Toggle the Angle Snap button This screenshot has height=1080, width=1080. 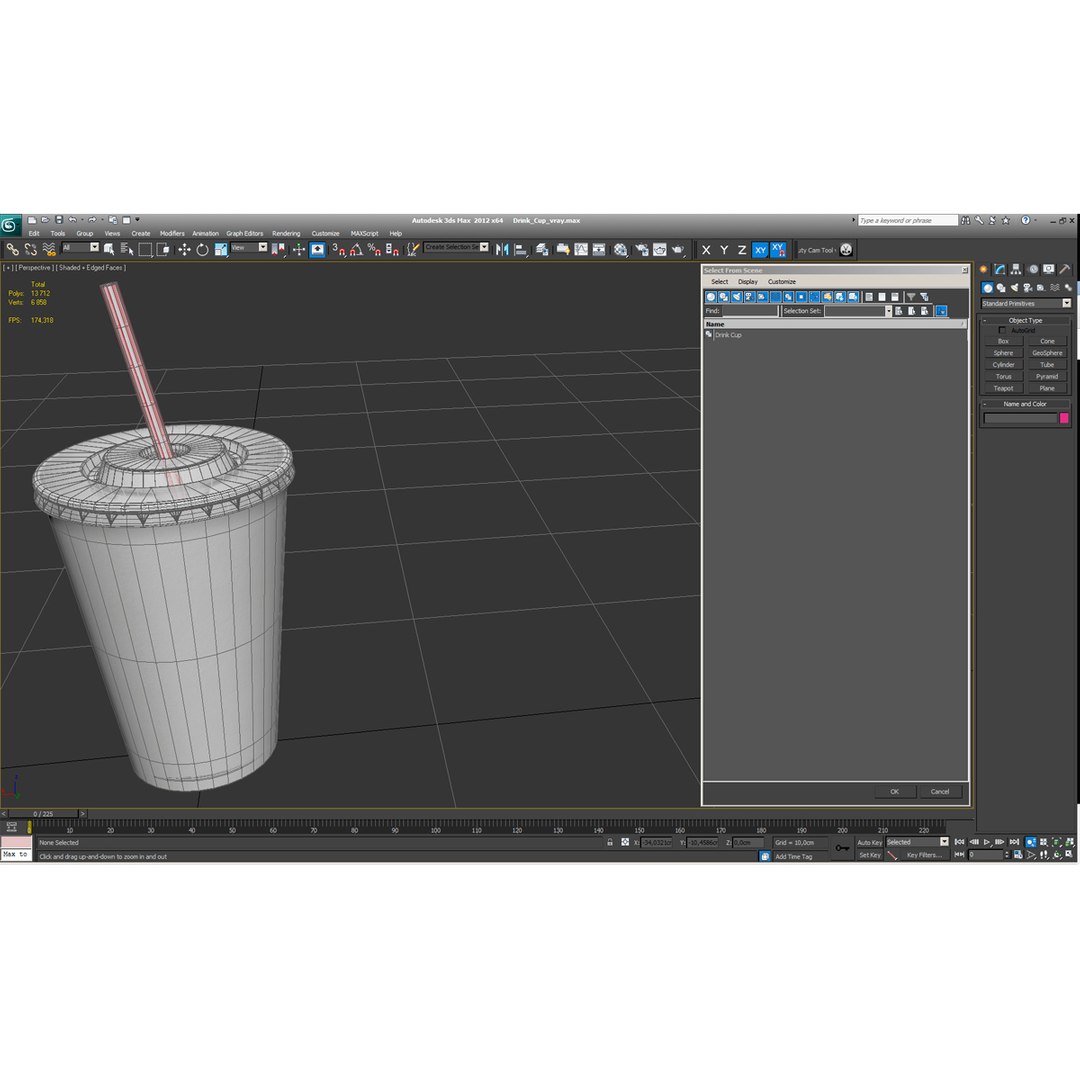coord(356,249)
